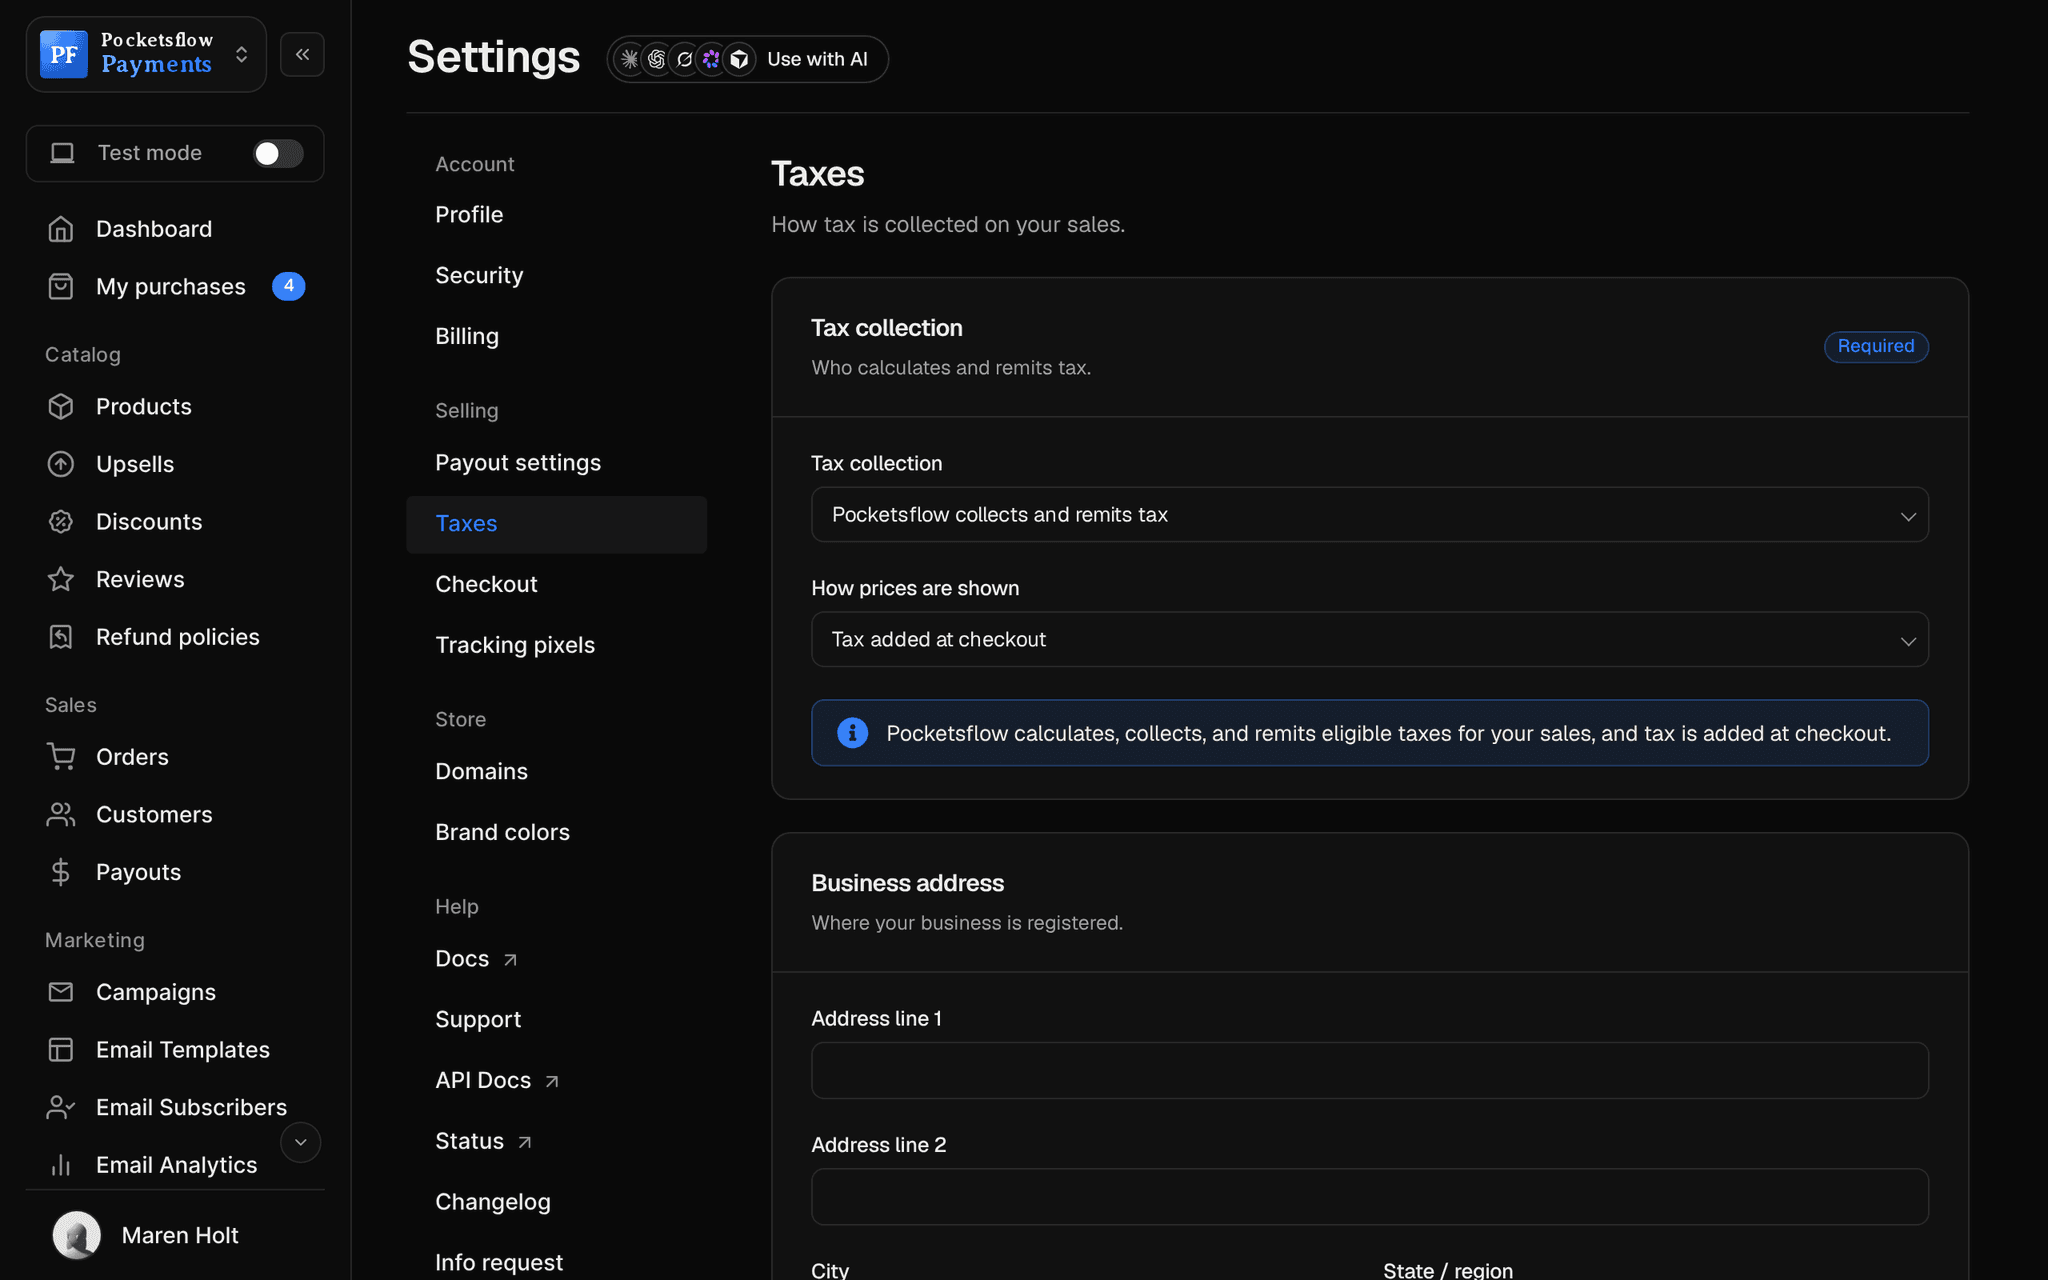Click the blue info icon in notice
The width and height of the screenshot is (2048, 1280).
coord(852,733)
